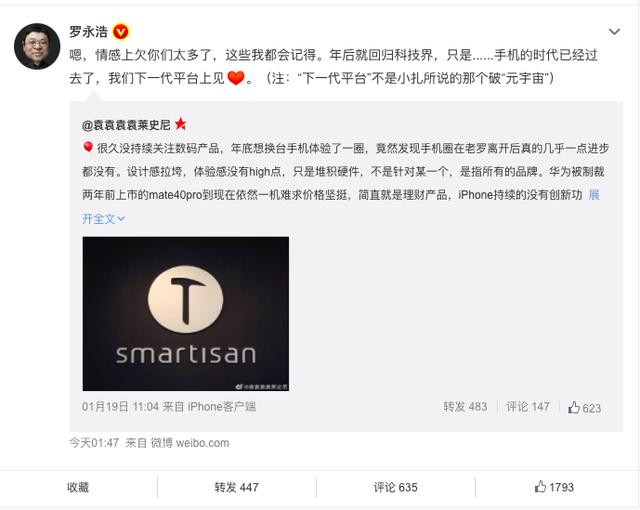Open the 微博 weibo.com source link
The width and height of the screenshot is (640, 510).
point(190,443)
